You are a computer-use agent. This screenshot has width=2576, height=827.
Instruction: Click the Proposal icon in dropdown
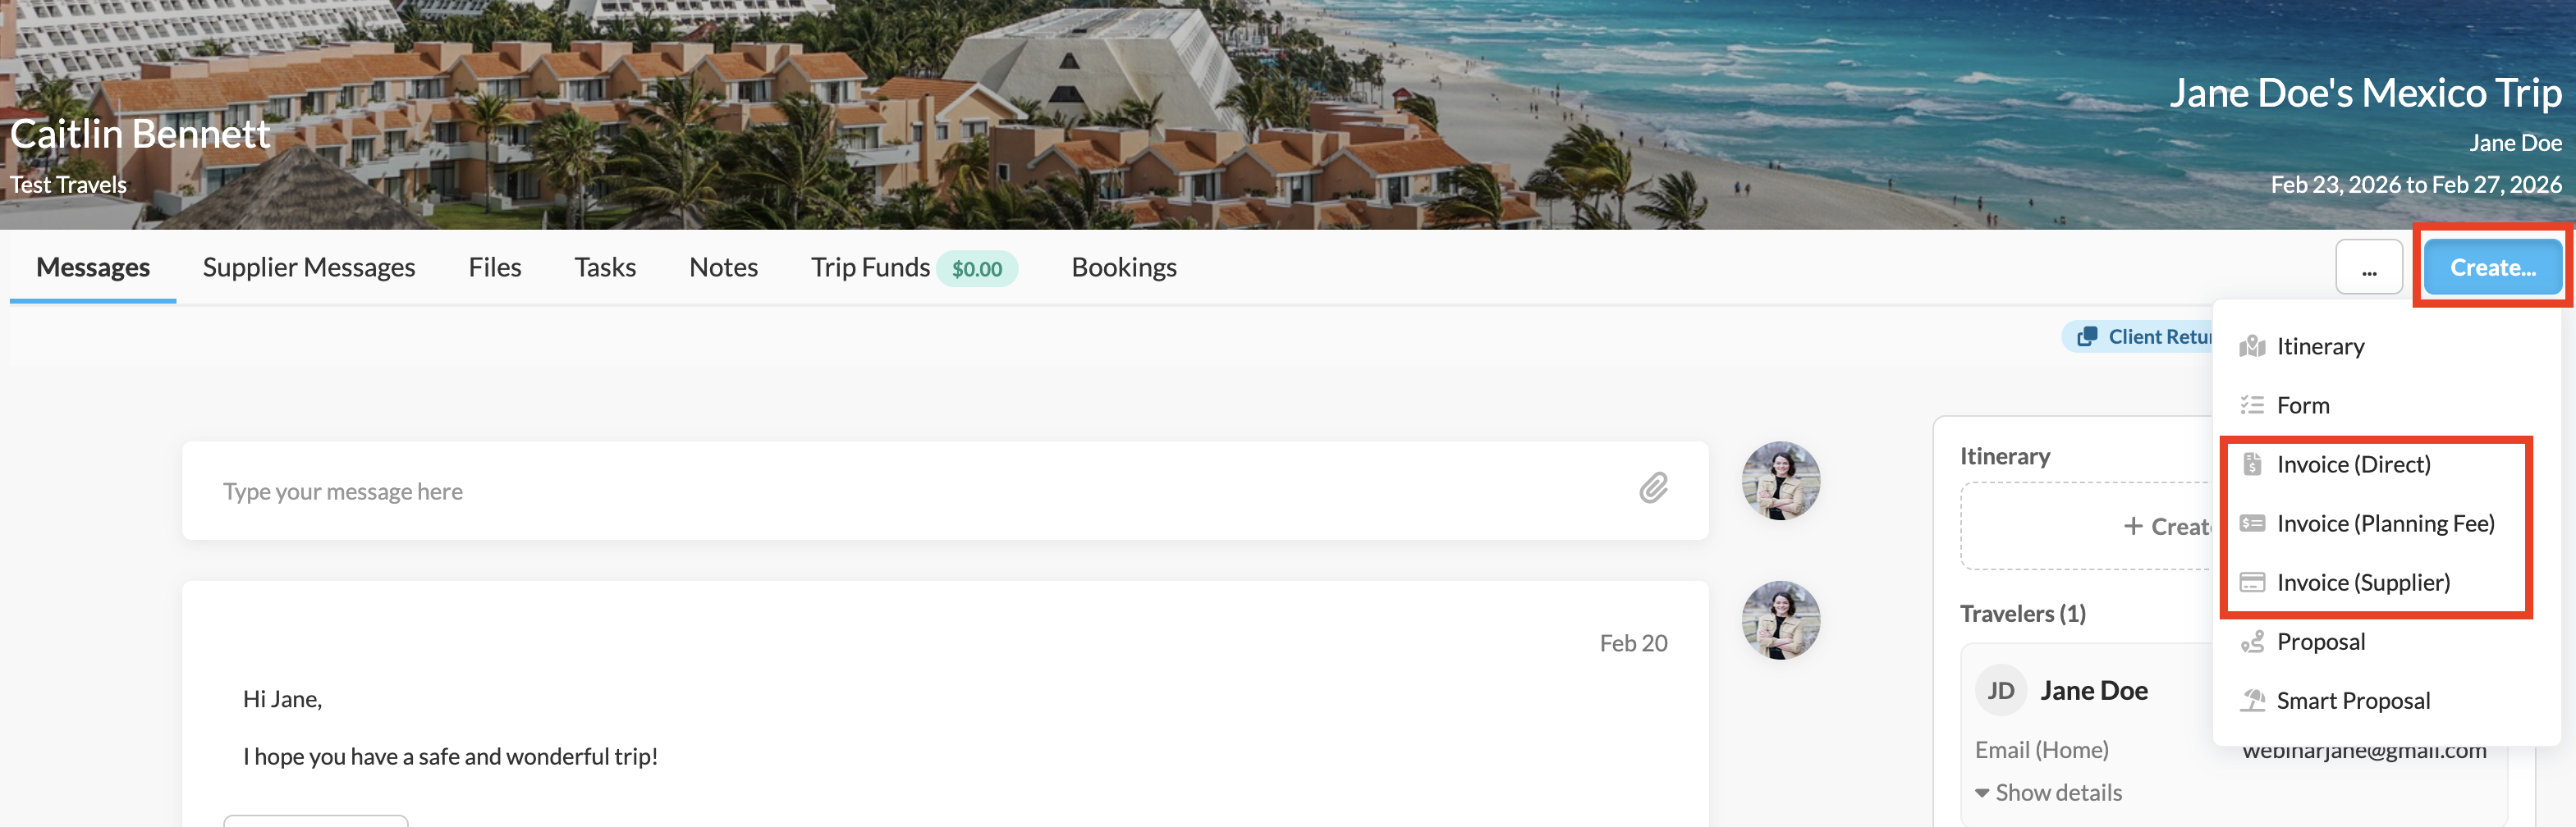click(x=2252, y=642)
